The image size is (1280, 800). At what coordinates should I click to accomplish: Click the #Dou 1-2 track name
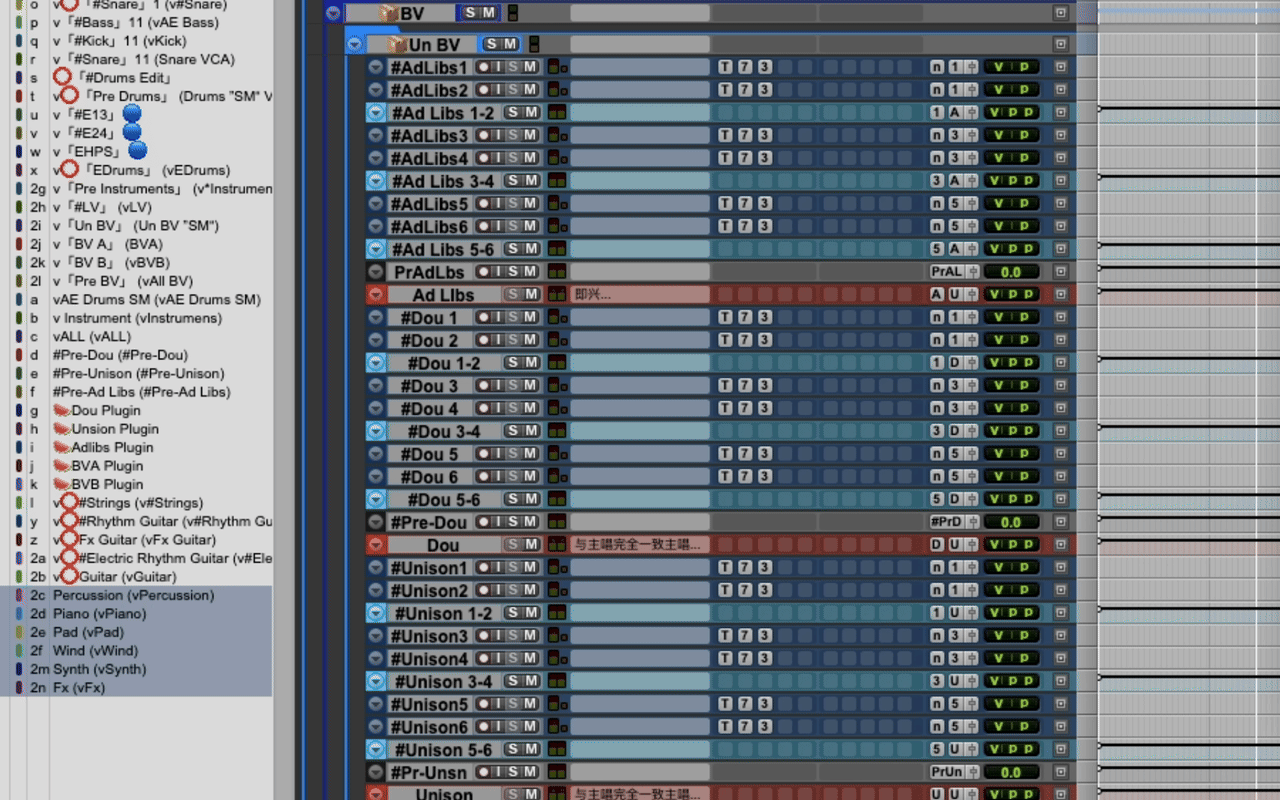coord(443,363)
